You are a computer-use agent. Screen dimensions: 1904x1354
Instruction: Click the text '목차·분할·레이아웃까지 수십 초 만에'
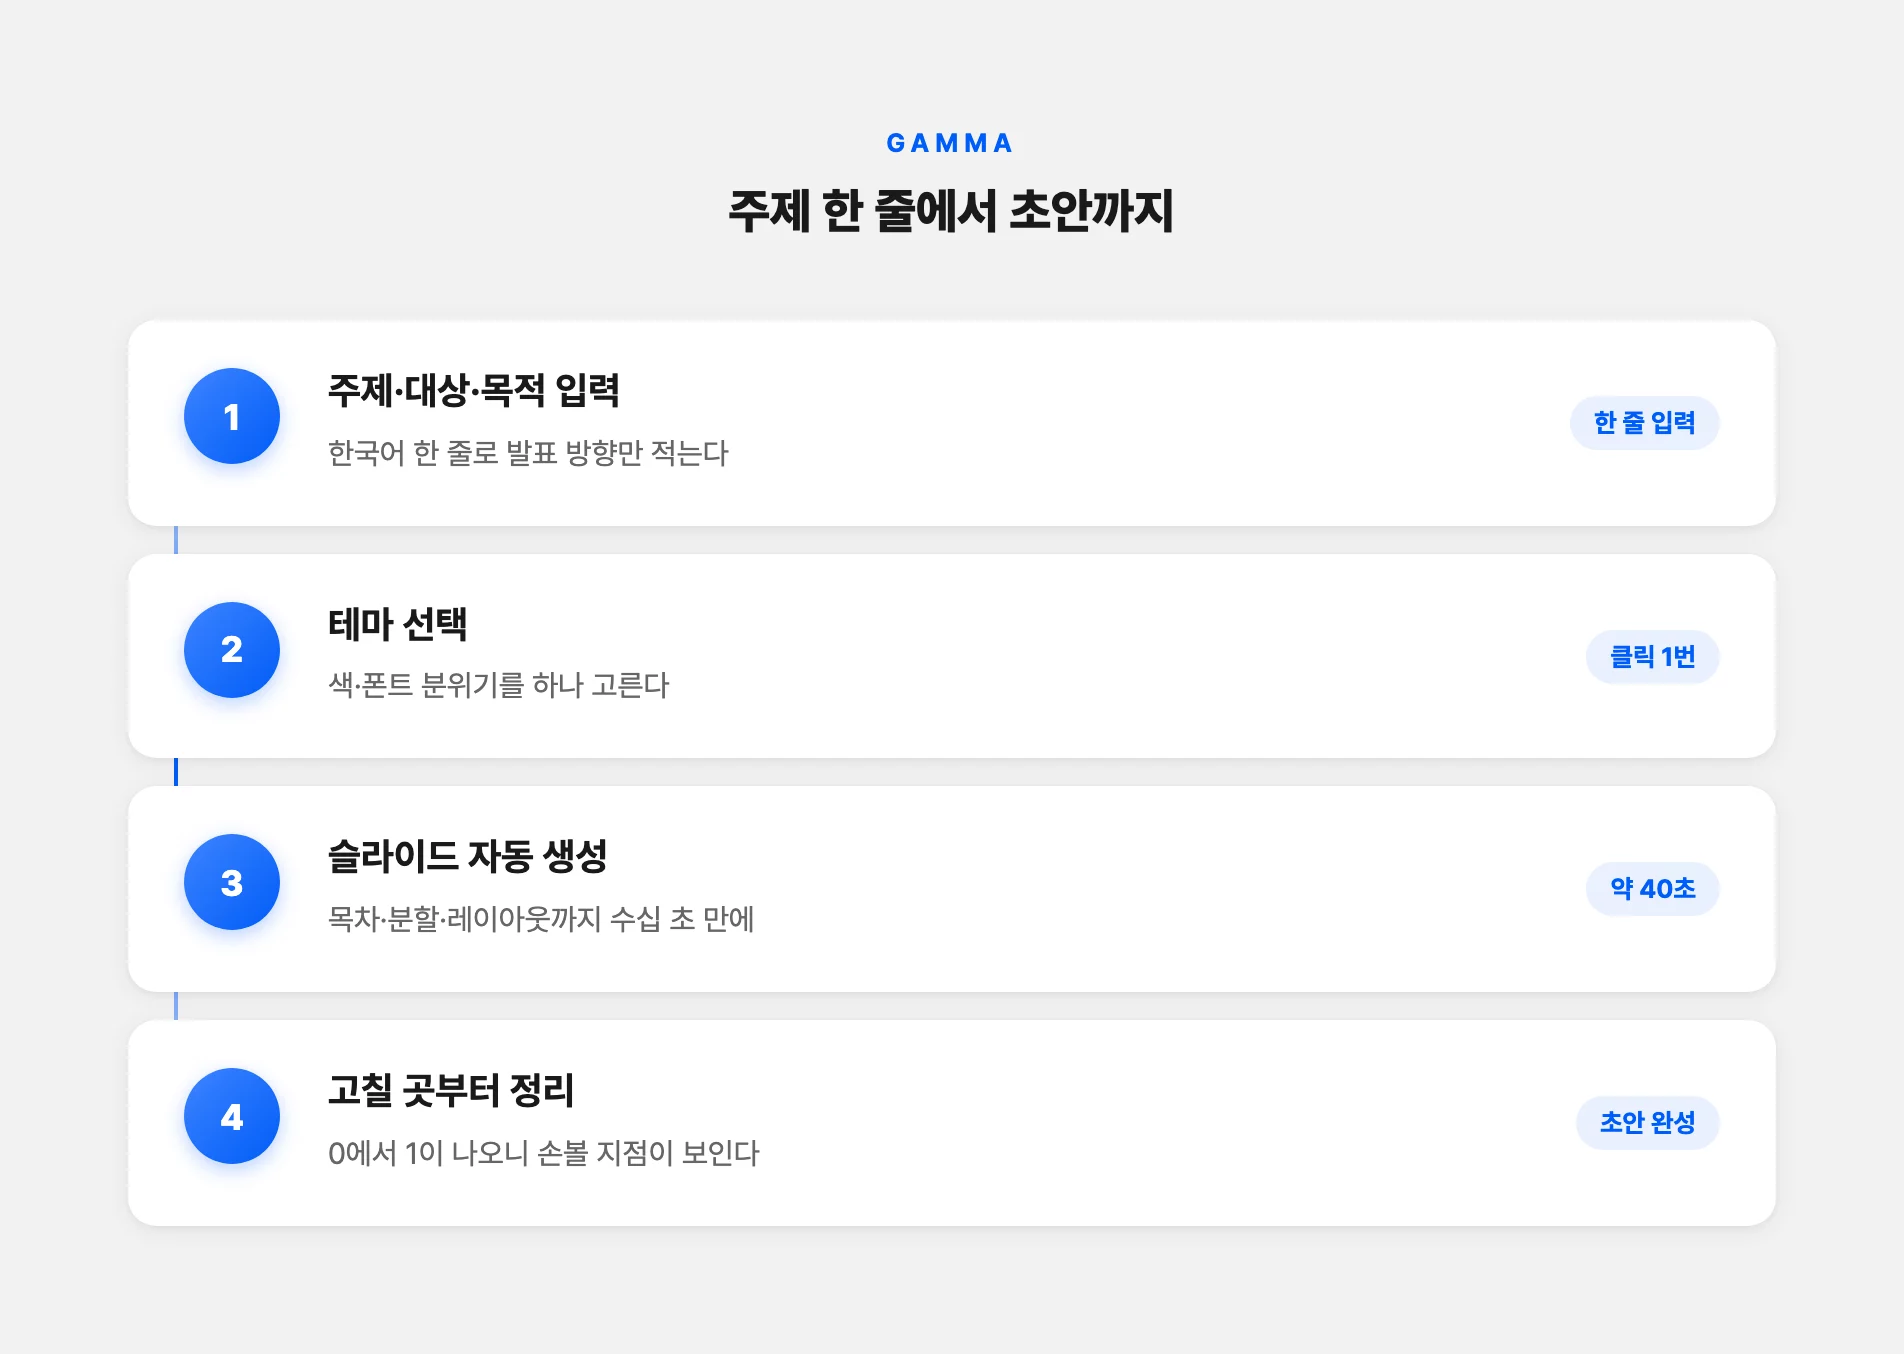[x=541, y=919]
